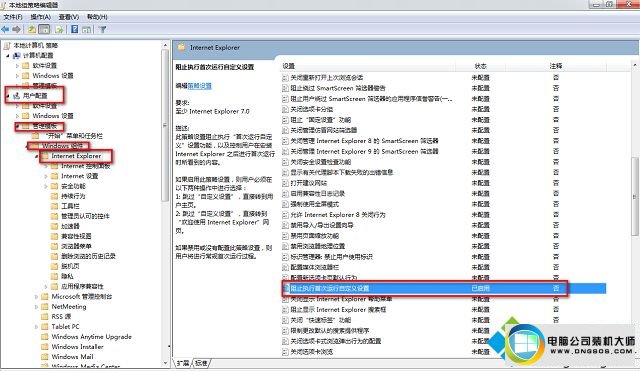The width and height of the screenshot is (640, 371).
Task: Open the 查看(V) menu
Action: pos(69,17)
